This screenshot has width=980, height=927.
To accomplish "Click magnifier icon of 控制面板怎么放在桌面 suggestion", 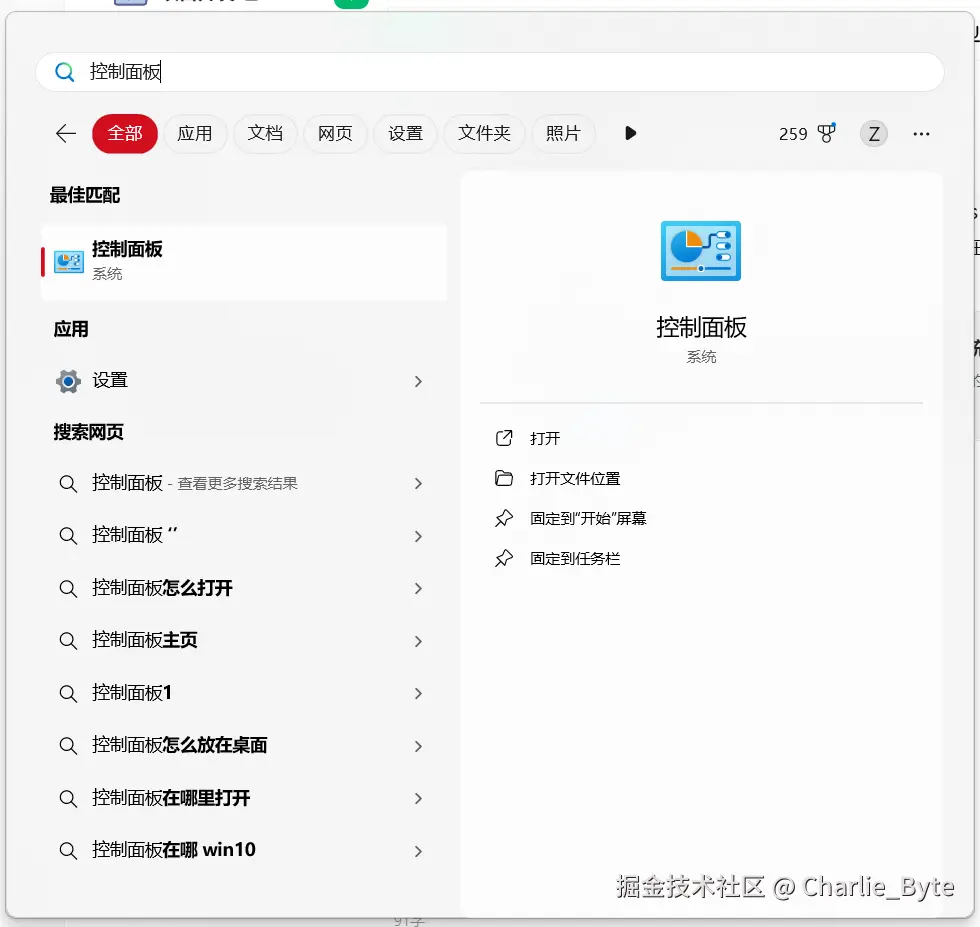I will click(x=68, y=746).
